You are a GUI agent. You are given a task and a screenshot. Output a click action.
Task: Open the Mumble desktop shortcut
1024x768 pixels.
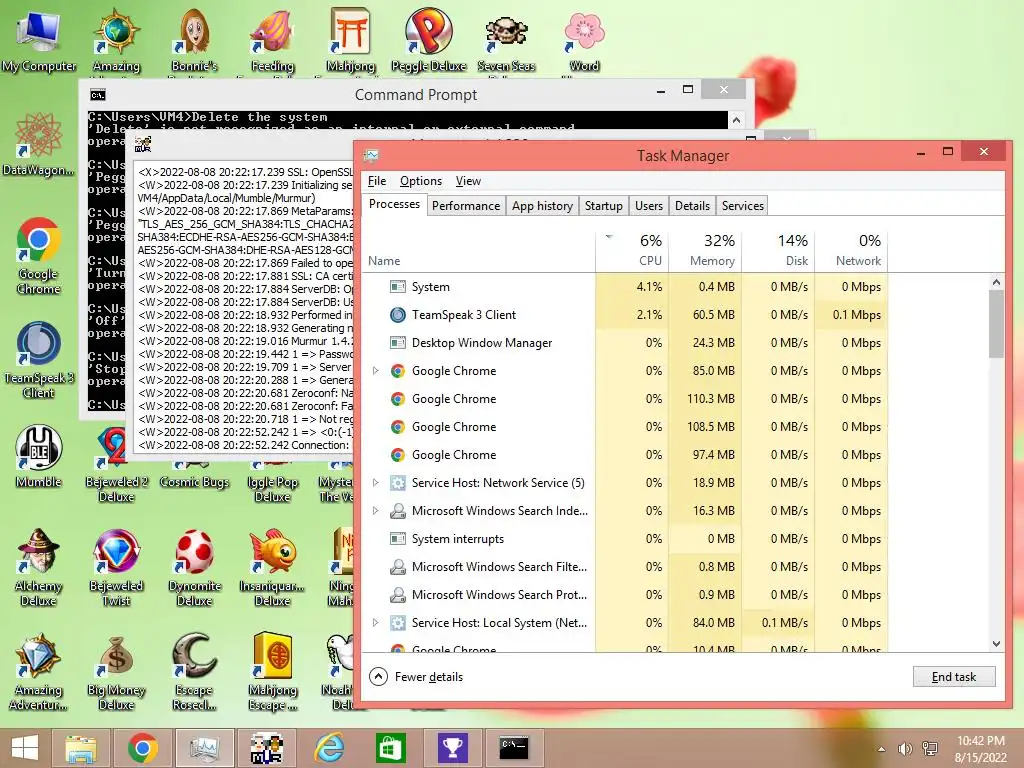pyautogui.click(x=38, y=456)
